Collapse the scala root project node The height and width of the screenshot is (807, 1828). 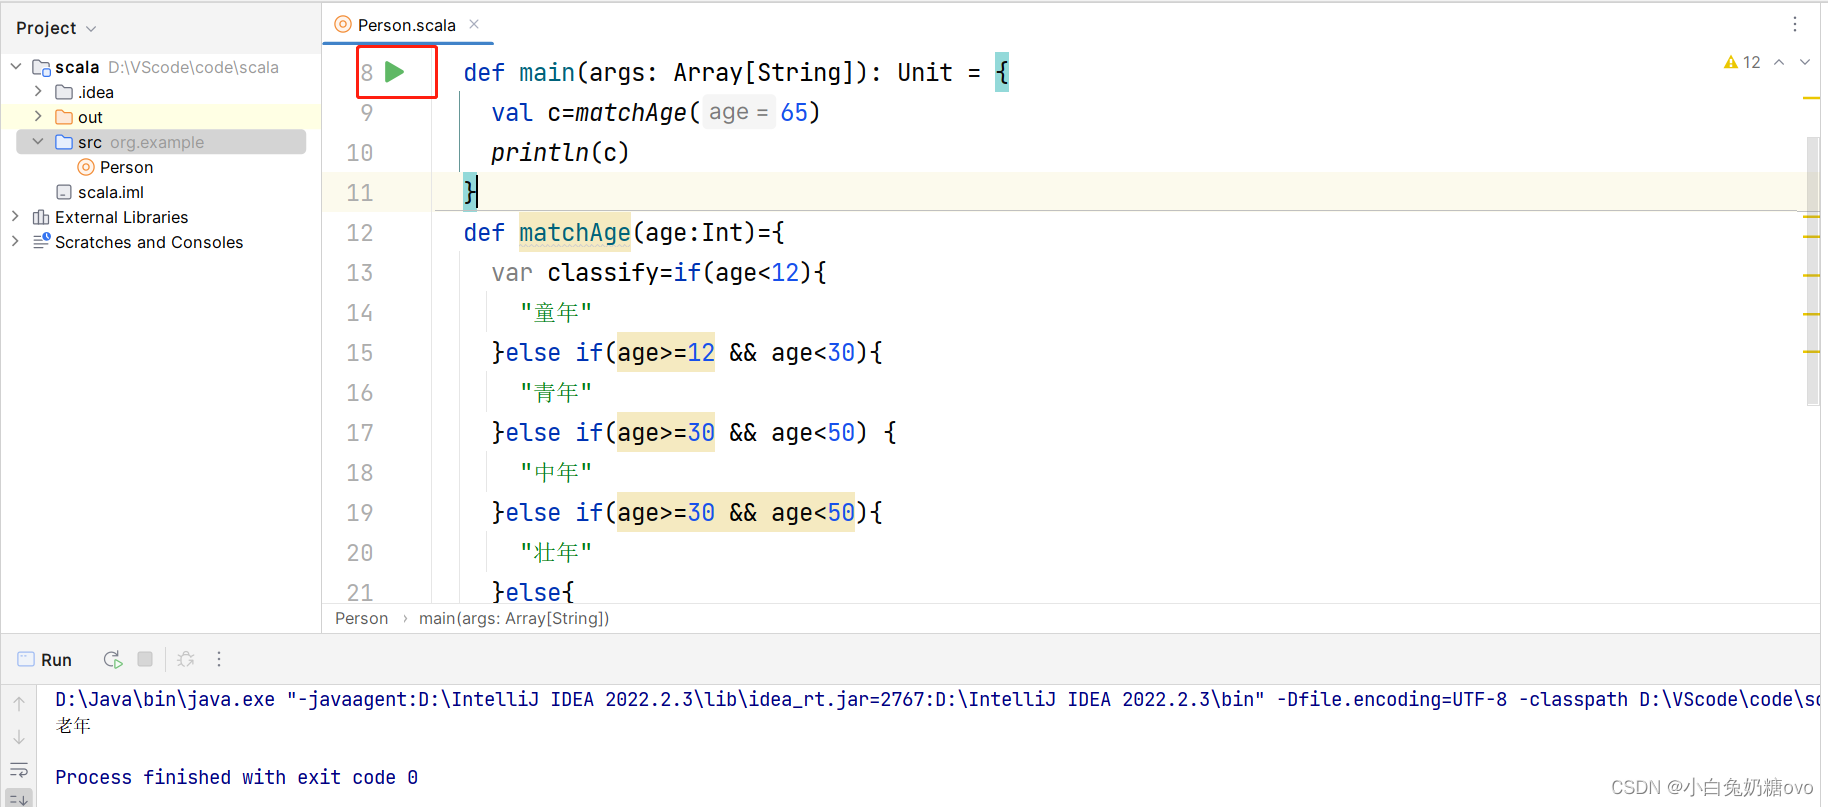point(16,67)
